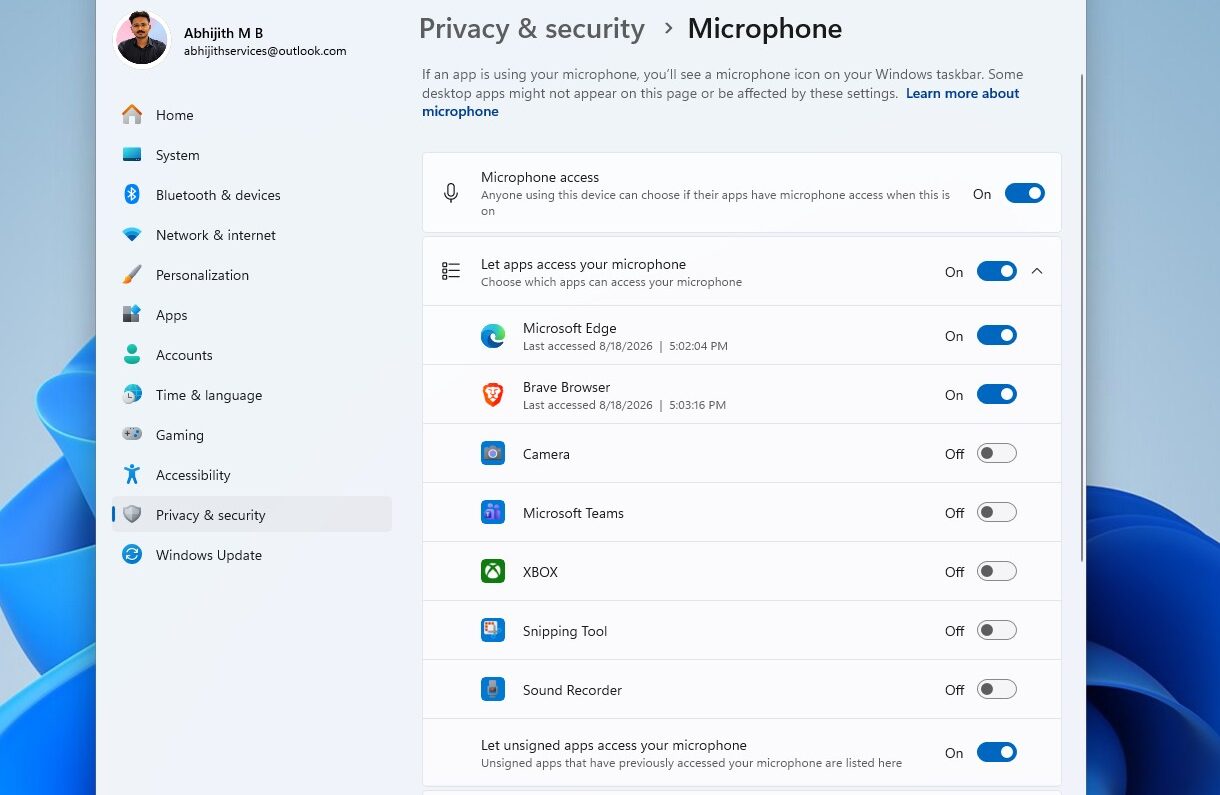
Task: Click the Brave Browser lion icon
Action: (493, 395)
